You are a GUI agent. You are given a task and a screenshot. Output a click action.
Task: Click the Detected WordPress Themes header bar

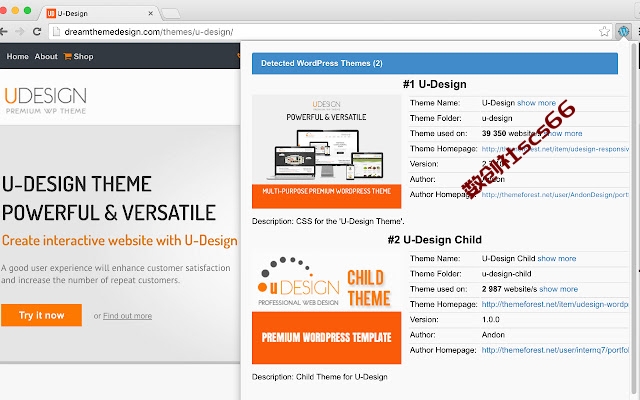click(435, 63)
